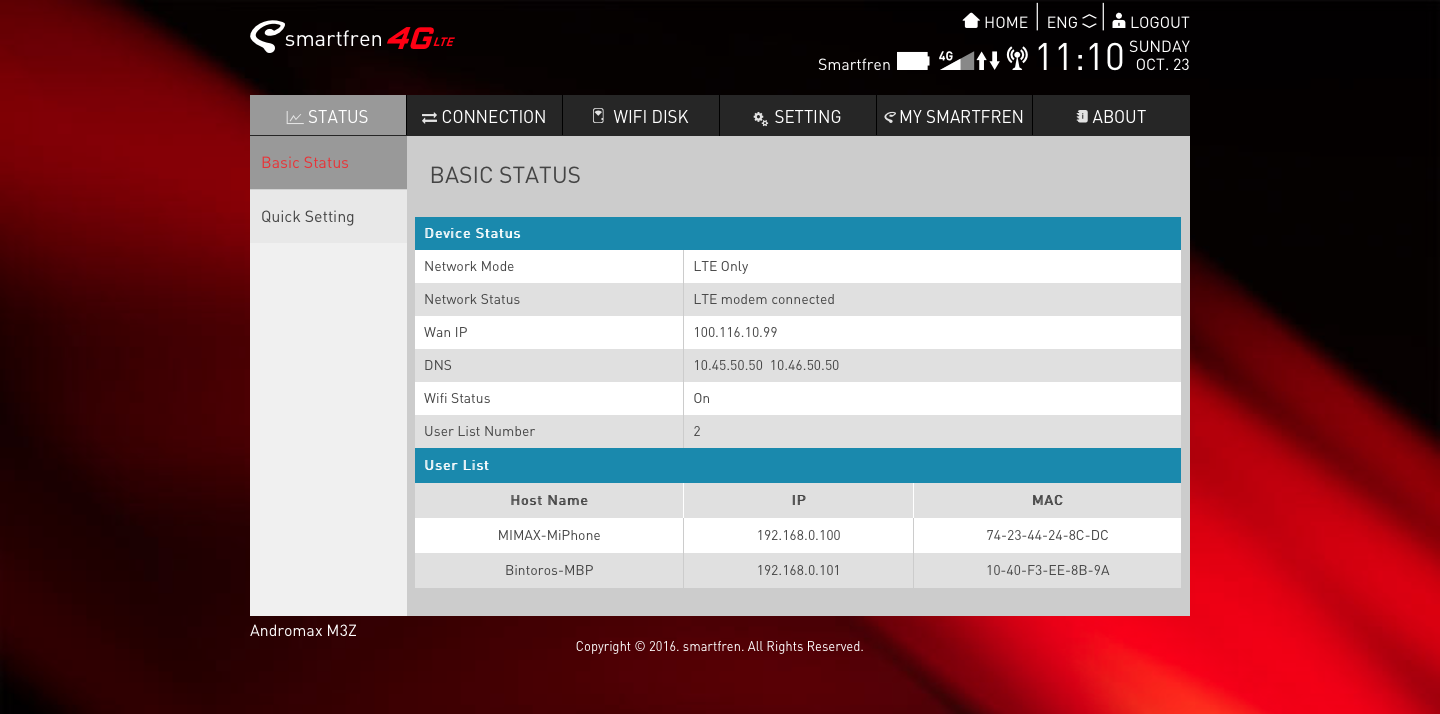This screenshot has width=1440, height=714.
Task: Click the wifi antenna status icon
Action: coord(1017,59)
